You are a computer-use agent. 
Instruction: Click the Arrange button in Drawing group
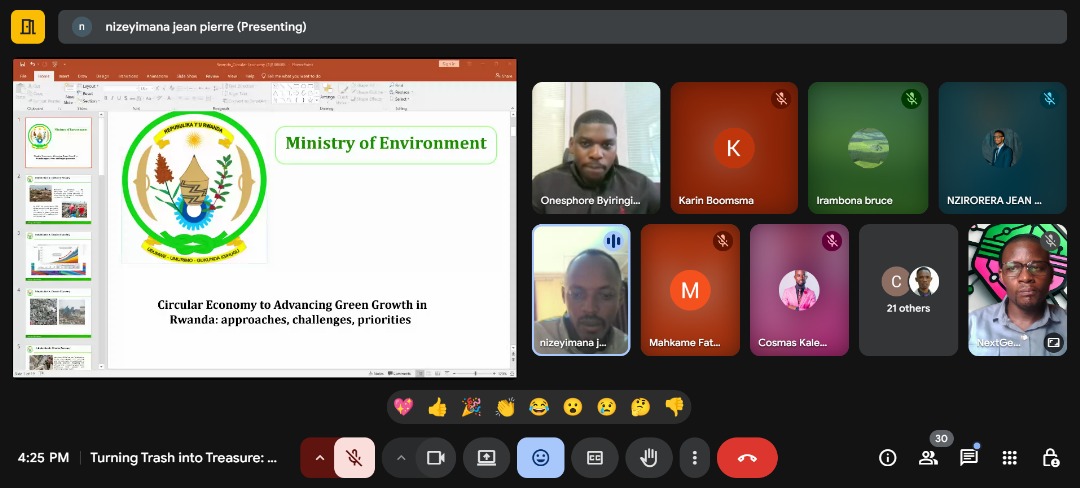pyautogui.click(x=327, y=92)
